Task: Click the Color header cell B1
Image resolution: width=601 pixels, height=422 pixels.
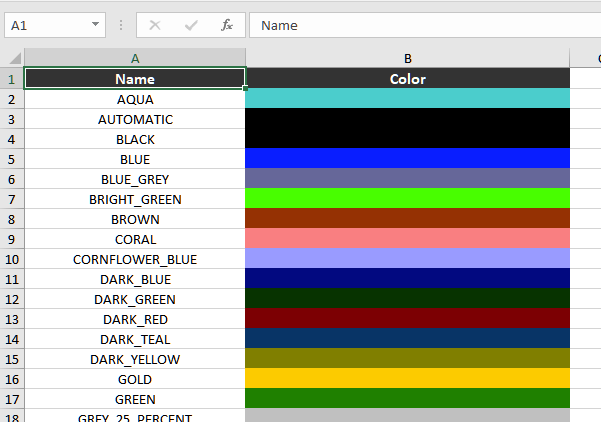Action: (407, 79)
